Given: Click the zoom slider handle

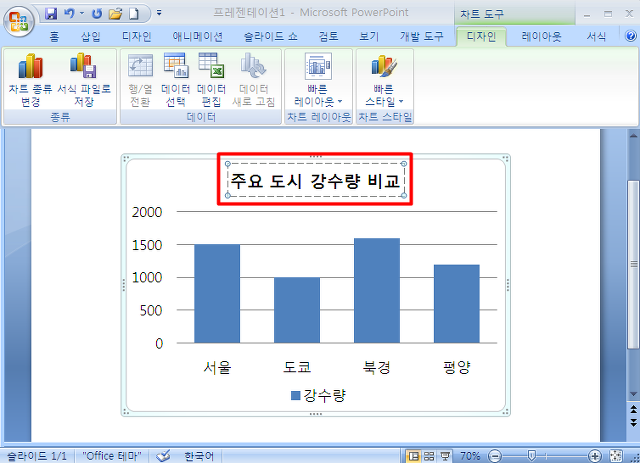Looking at the screenshot, I should 531,455.
